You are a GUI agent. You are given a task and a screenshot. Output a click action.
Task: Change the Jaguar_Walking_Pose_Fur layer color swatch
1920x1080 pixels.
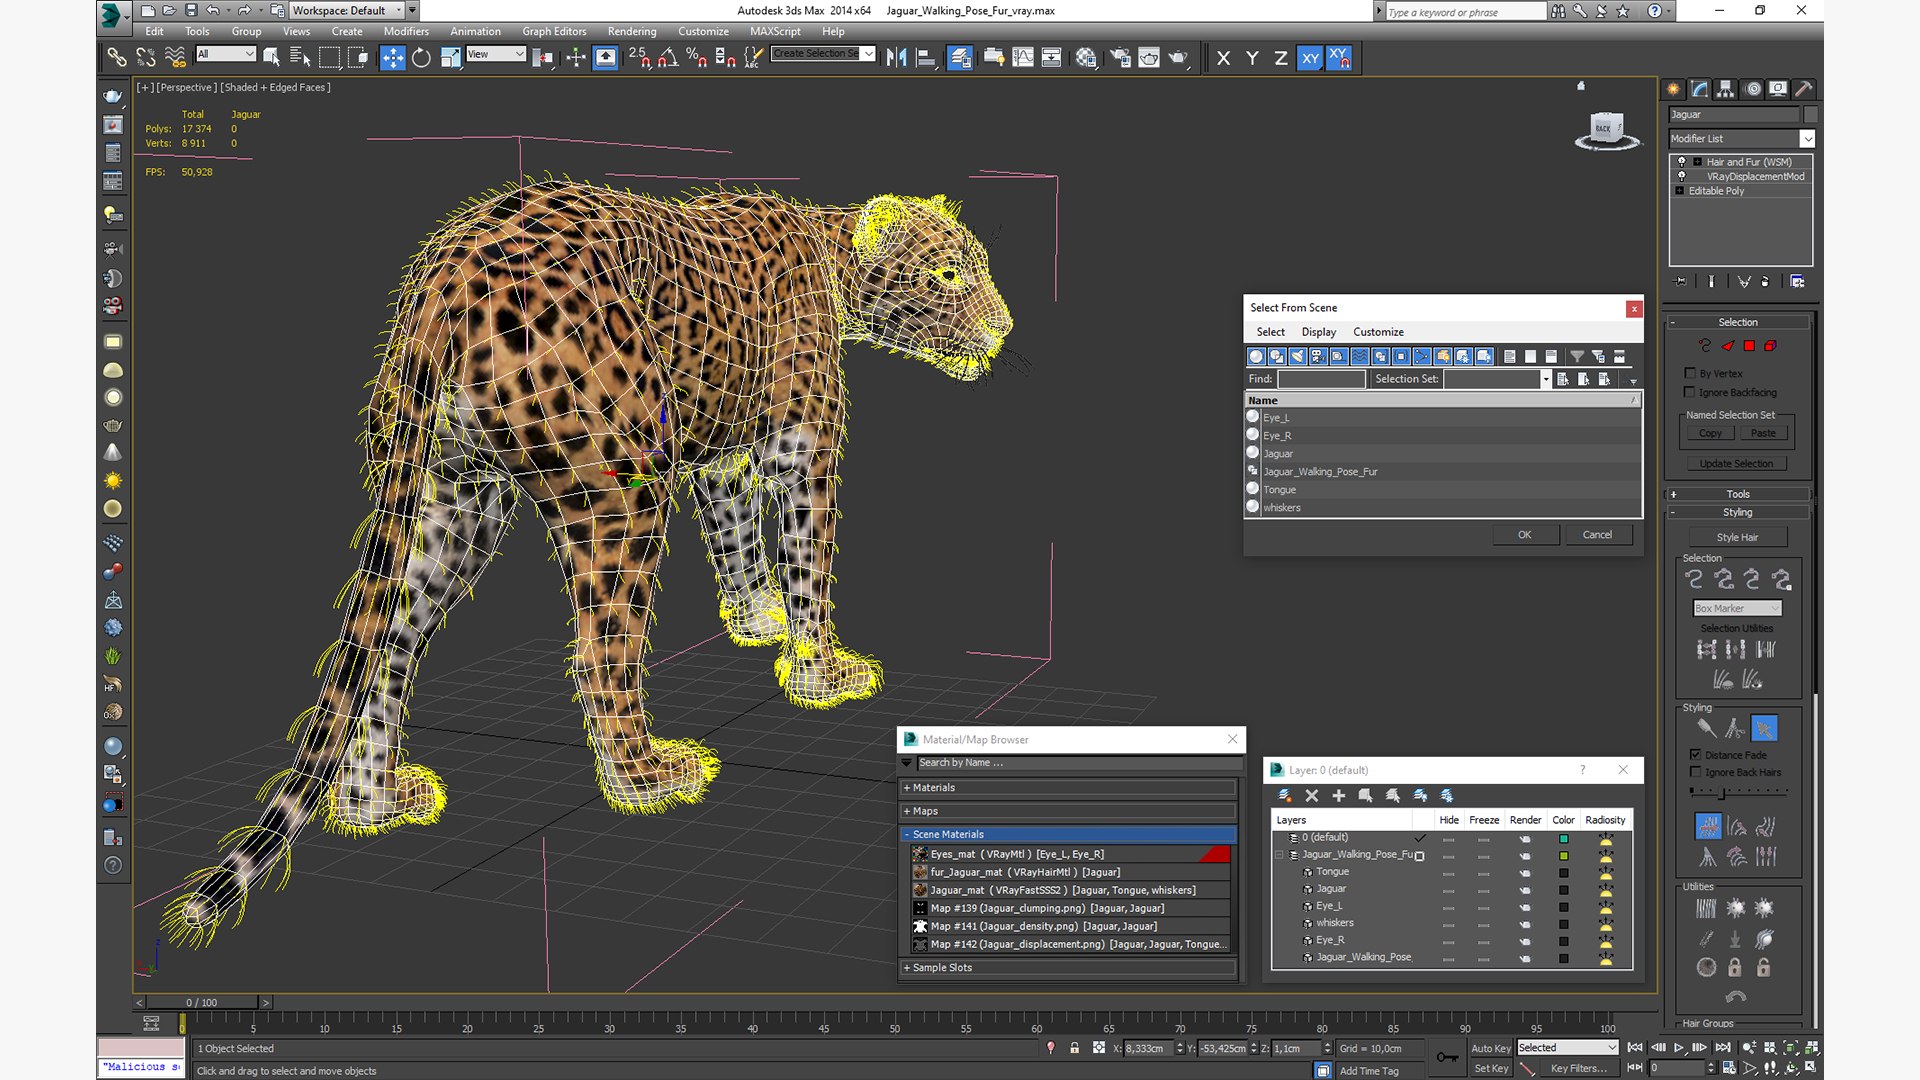[x=1563, y=856]
